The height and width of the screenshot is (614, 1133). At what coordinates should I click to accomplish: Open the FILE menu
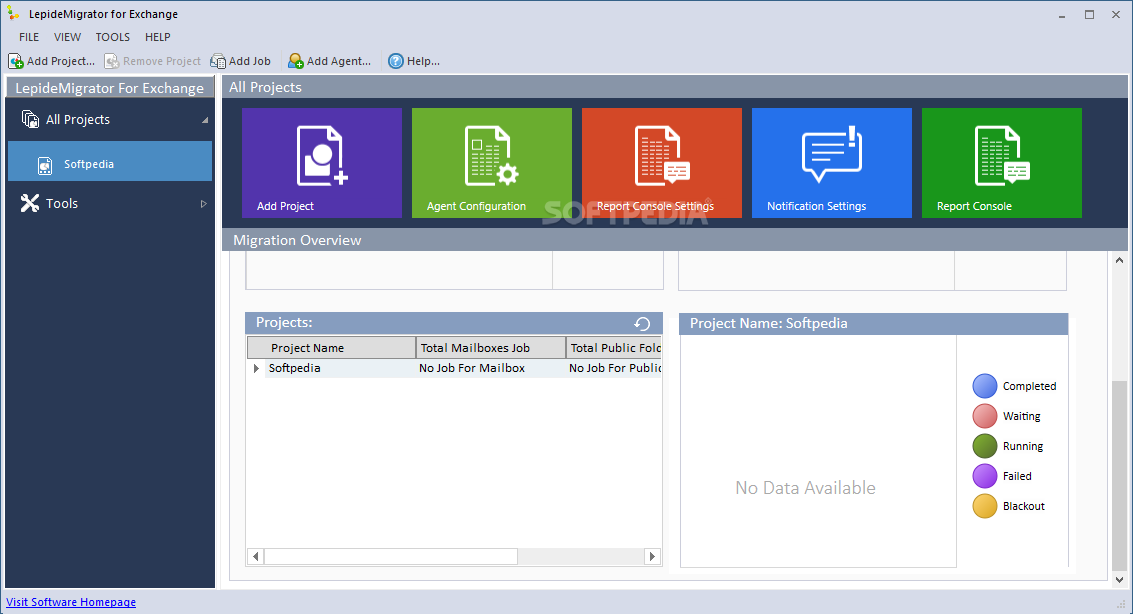click(x=29, y=37)
